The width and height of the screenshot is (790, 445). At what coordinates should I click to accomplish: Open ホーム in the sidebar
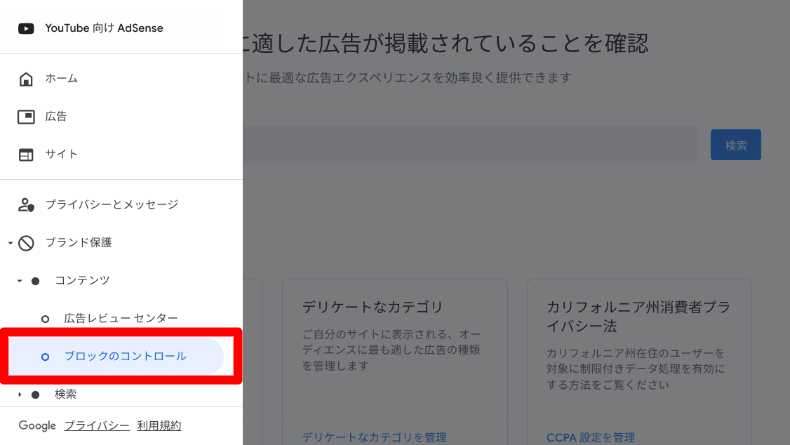tap(61, 79)
